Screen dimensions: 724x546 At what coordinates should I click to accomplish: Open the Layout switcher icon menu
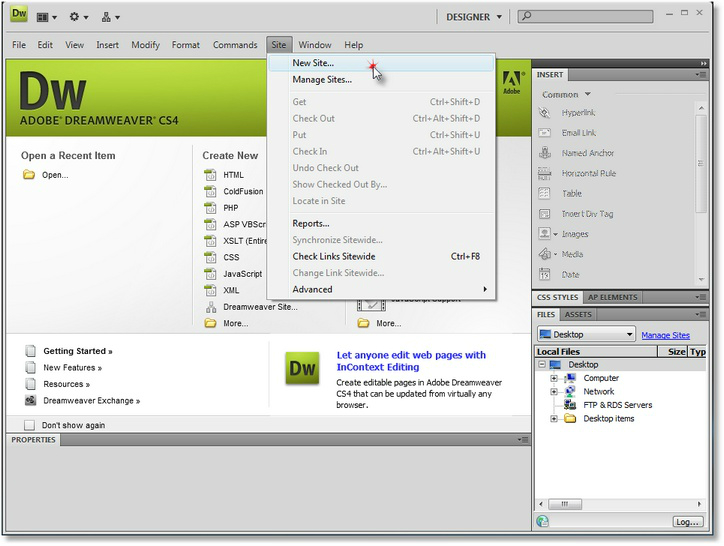click(47, 17)
